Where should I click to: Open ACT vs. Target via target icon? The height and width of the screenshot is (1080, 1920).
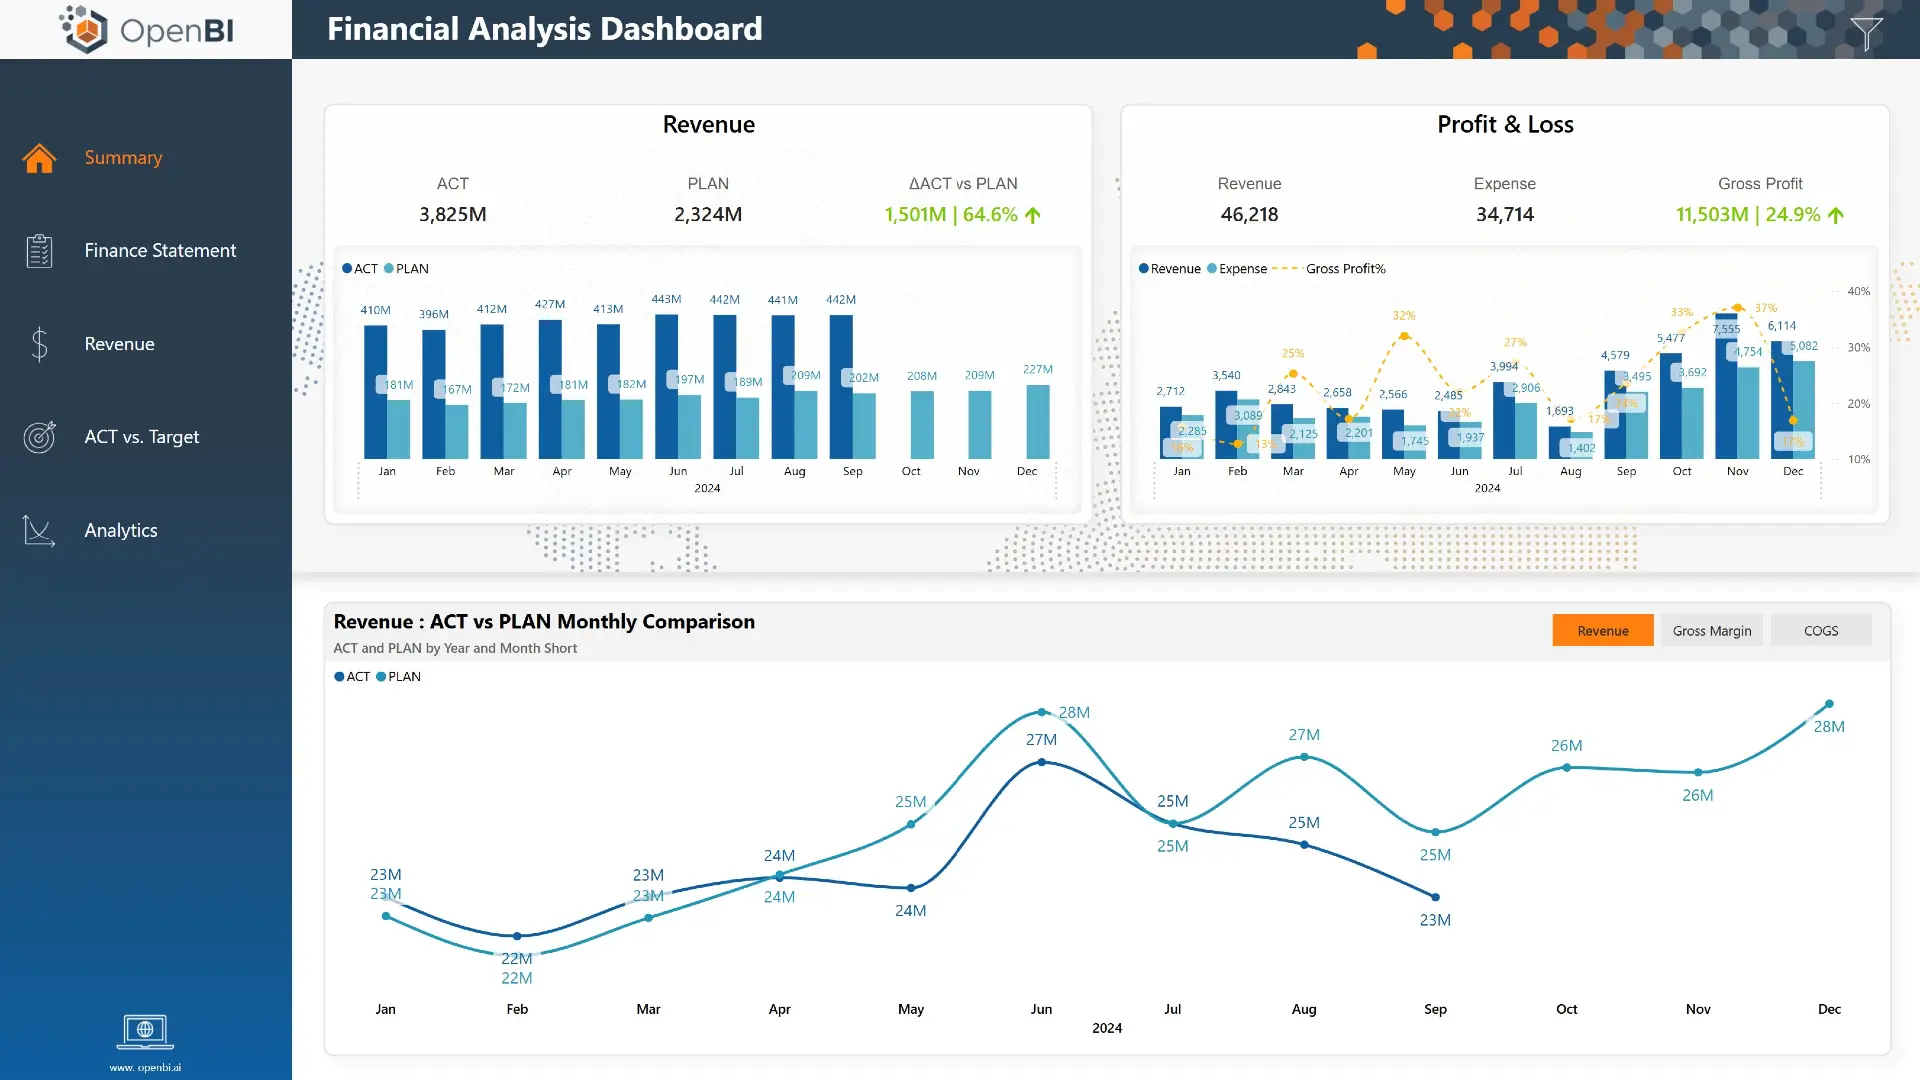click(39, 437)
